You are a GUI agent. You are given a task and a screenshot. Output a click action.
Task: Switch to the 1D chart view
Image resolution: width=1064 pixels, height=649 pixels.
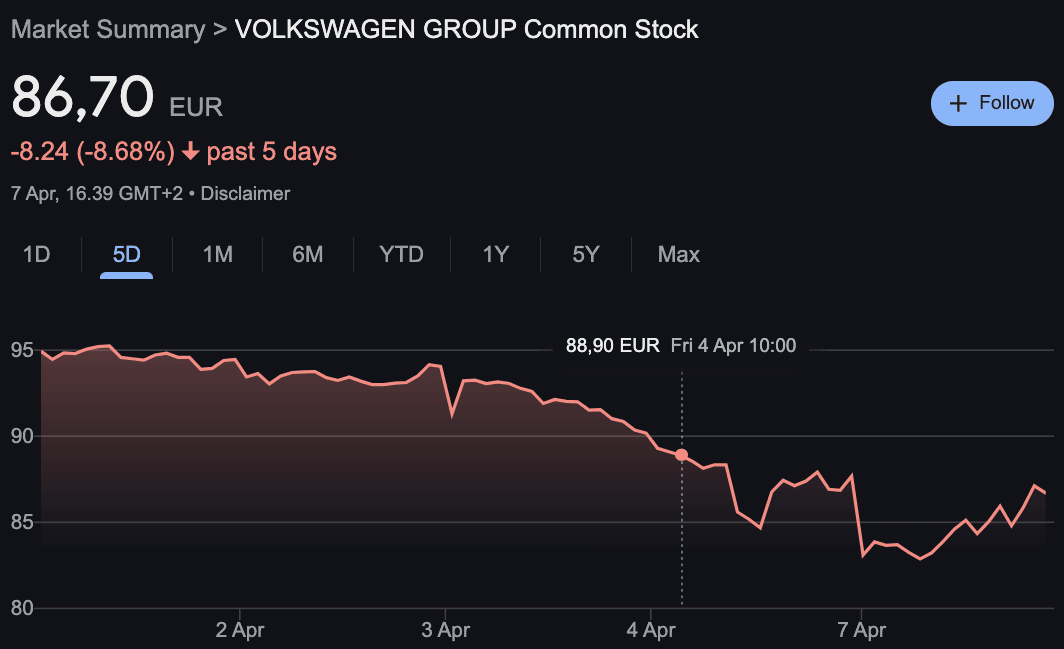[x=36, y=254]
